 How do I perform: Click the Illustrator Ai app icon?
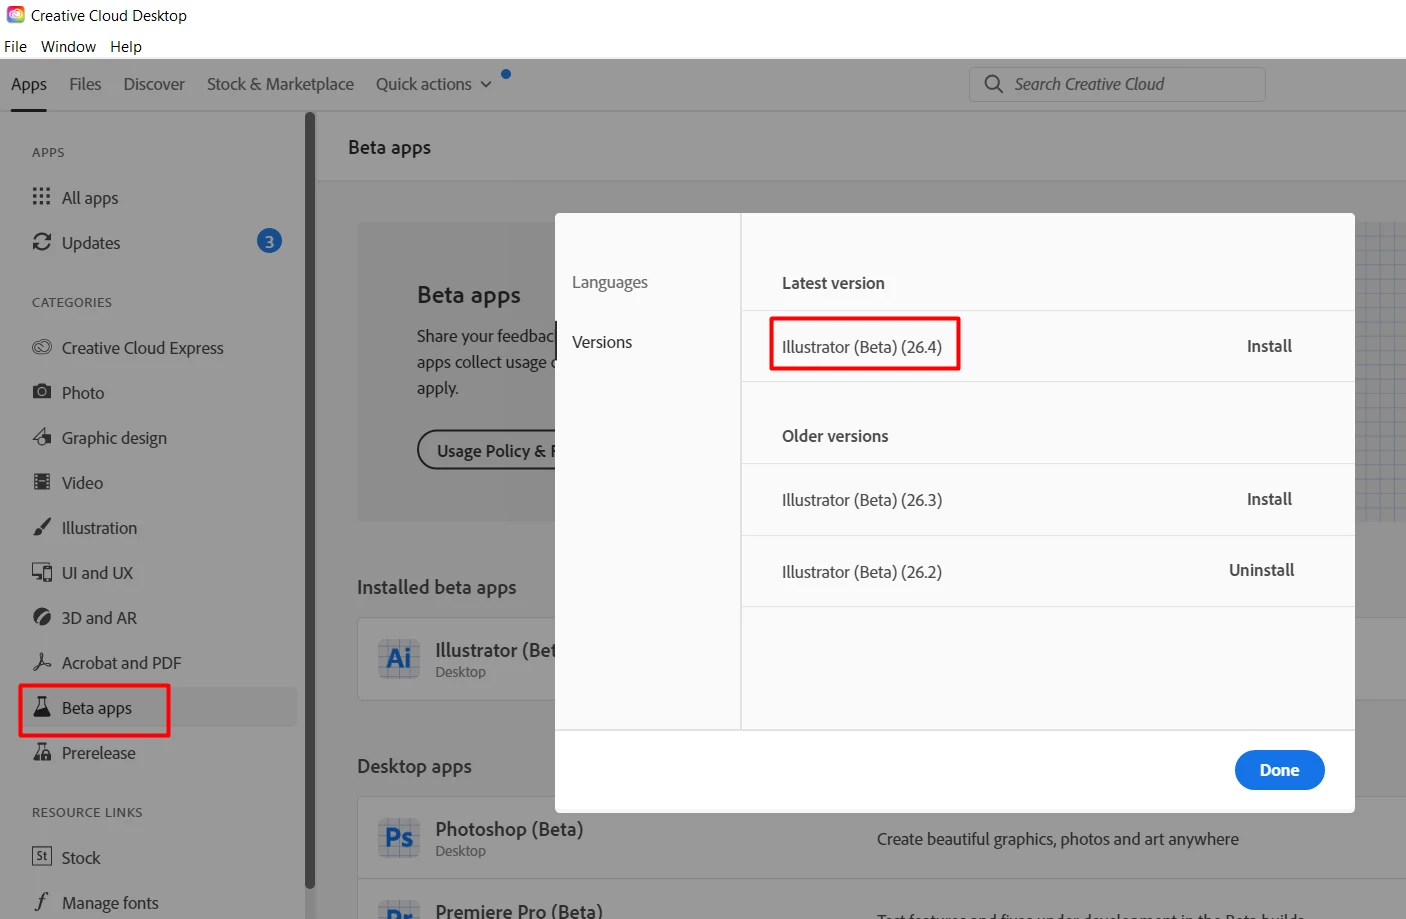pos(399,658)
